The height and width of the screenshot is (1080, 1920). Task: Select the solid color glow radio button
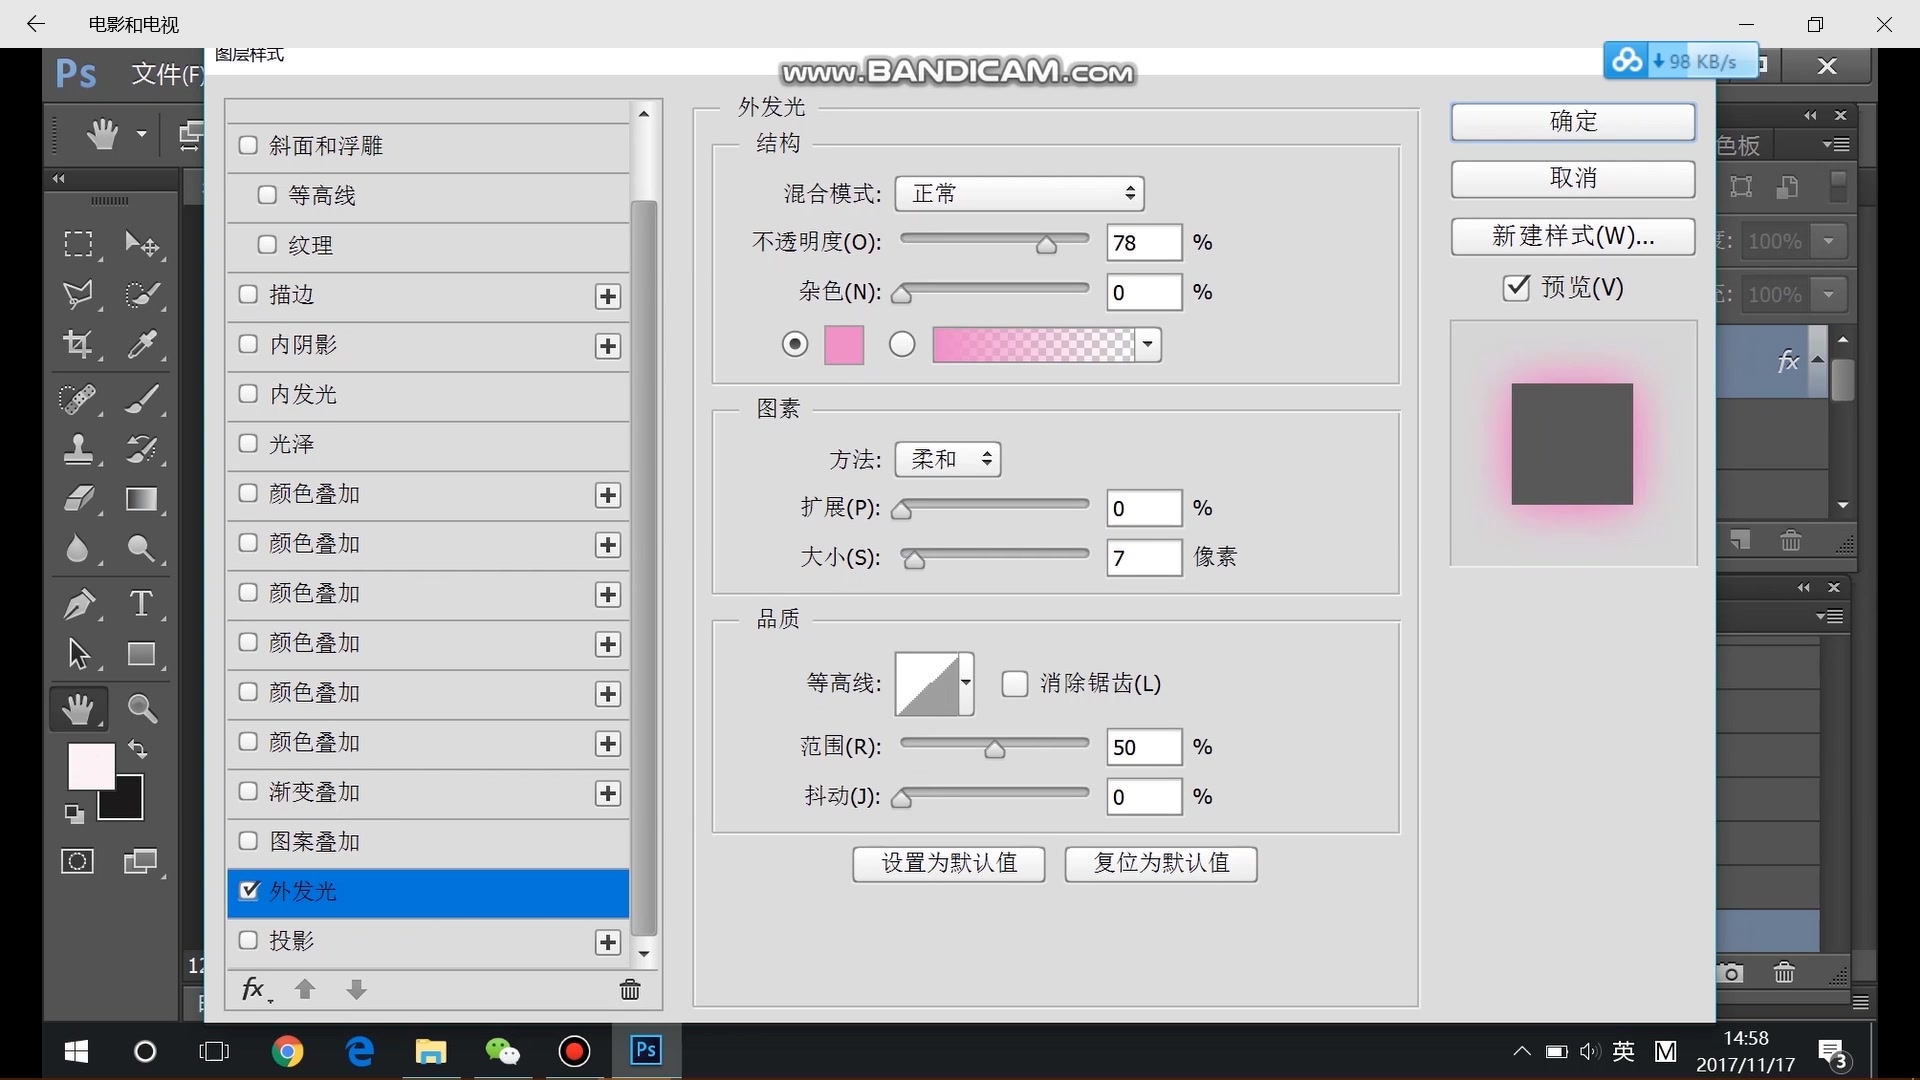tap(795, 345)
